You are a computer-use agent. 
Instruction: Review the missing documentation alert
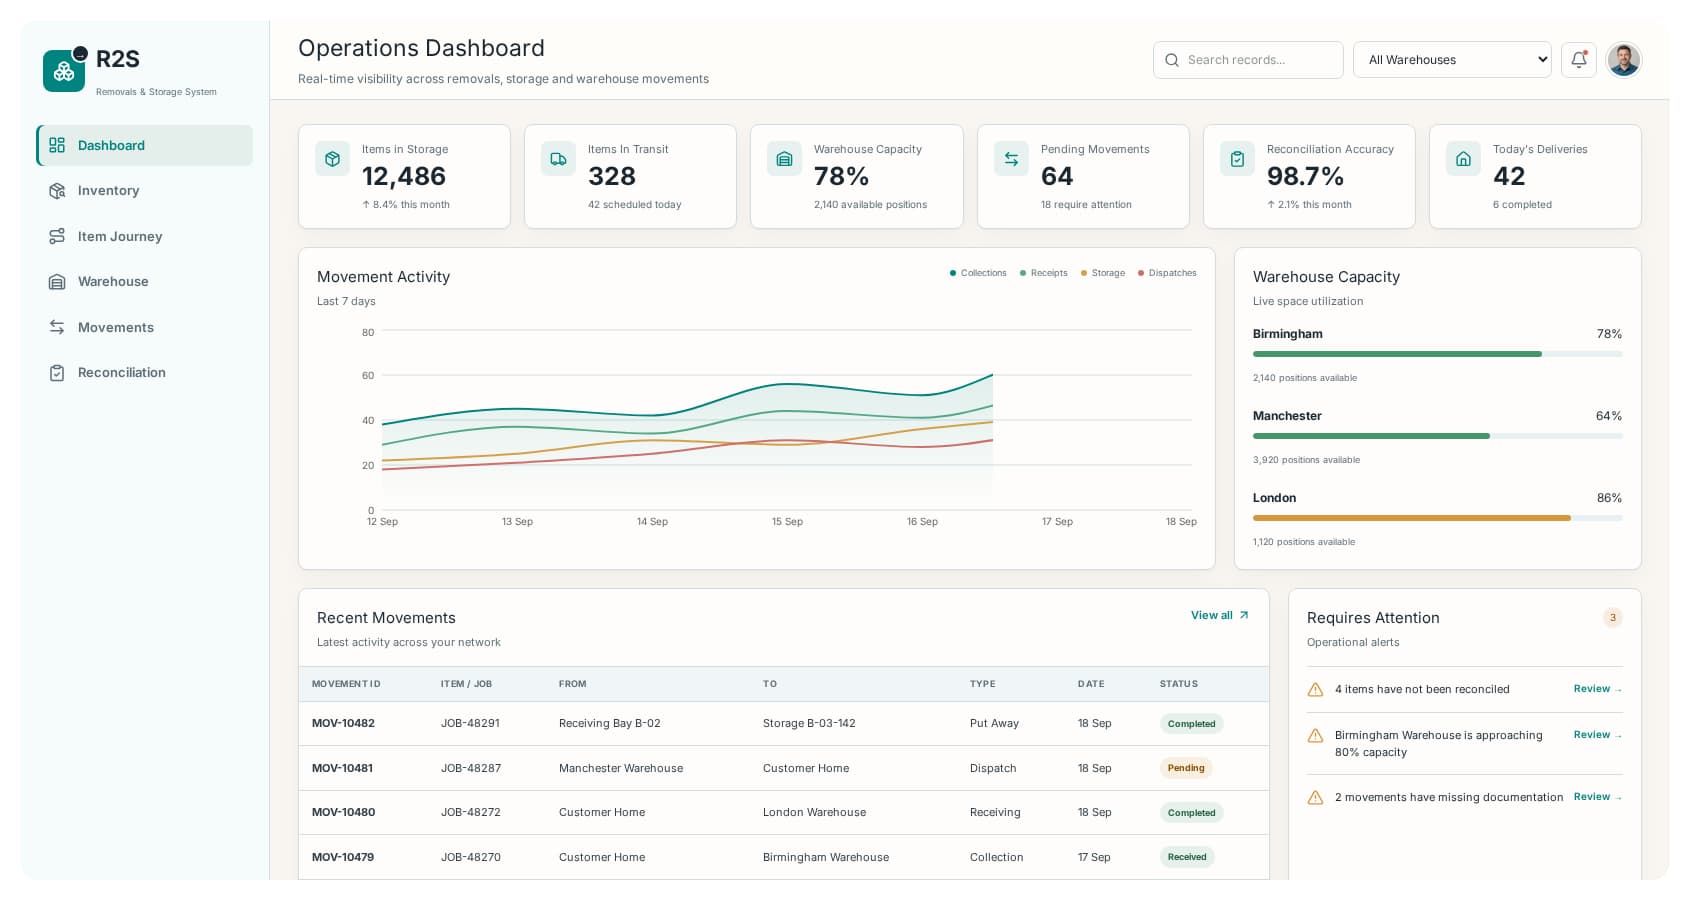1597,797
